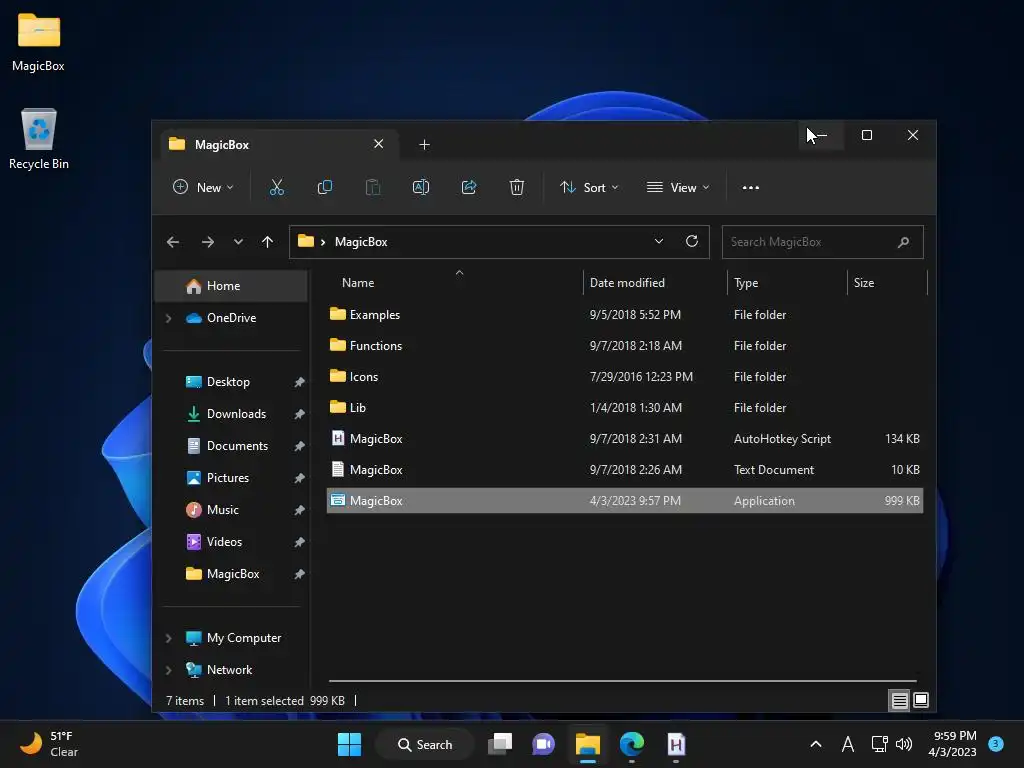Screen dimensions: 1024x768
Task: Expand the My Computer tree node
Action: pos(168,638)
